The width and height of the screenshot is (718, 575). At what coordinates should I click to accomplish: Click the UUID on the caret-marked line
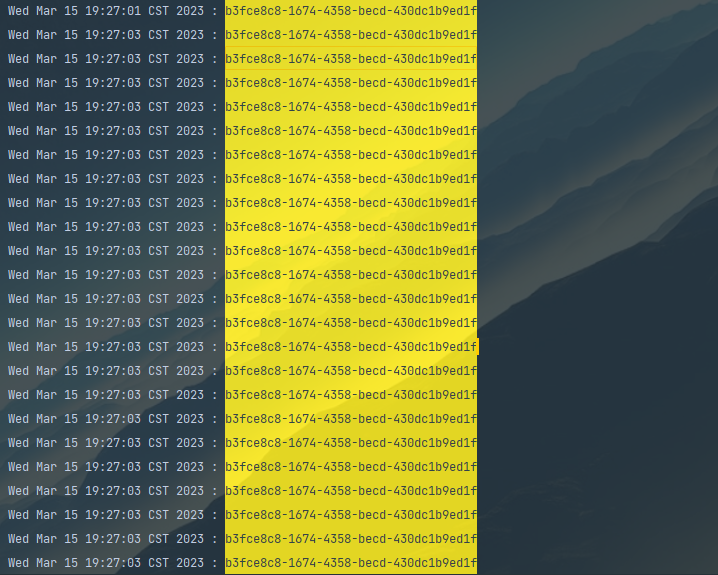(351, 347)
